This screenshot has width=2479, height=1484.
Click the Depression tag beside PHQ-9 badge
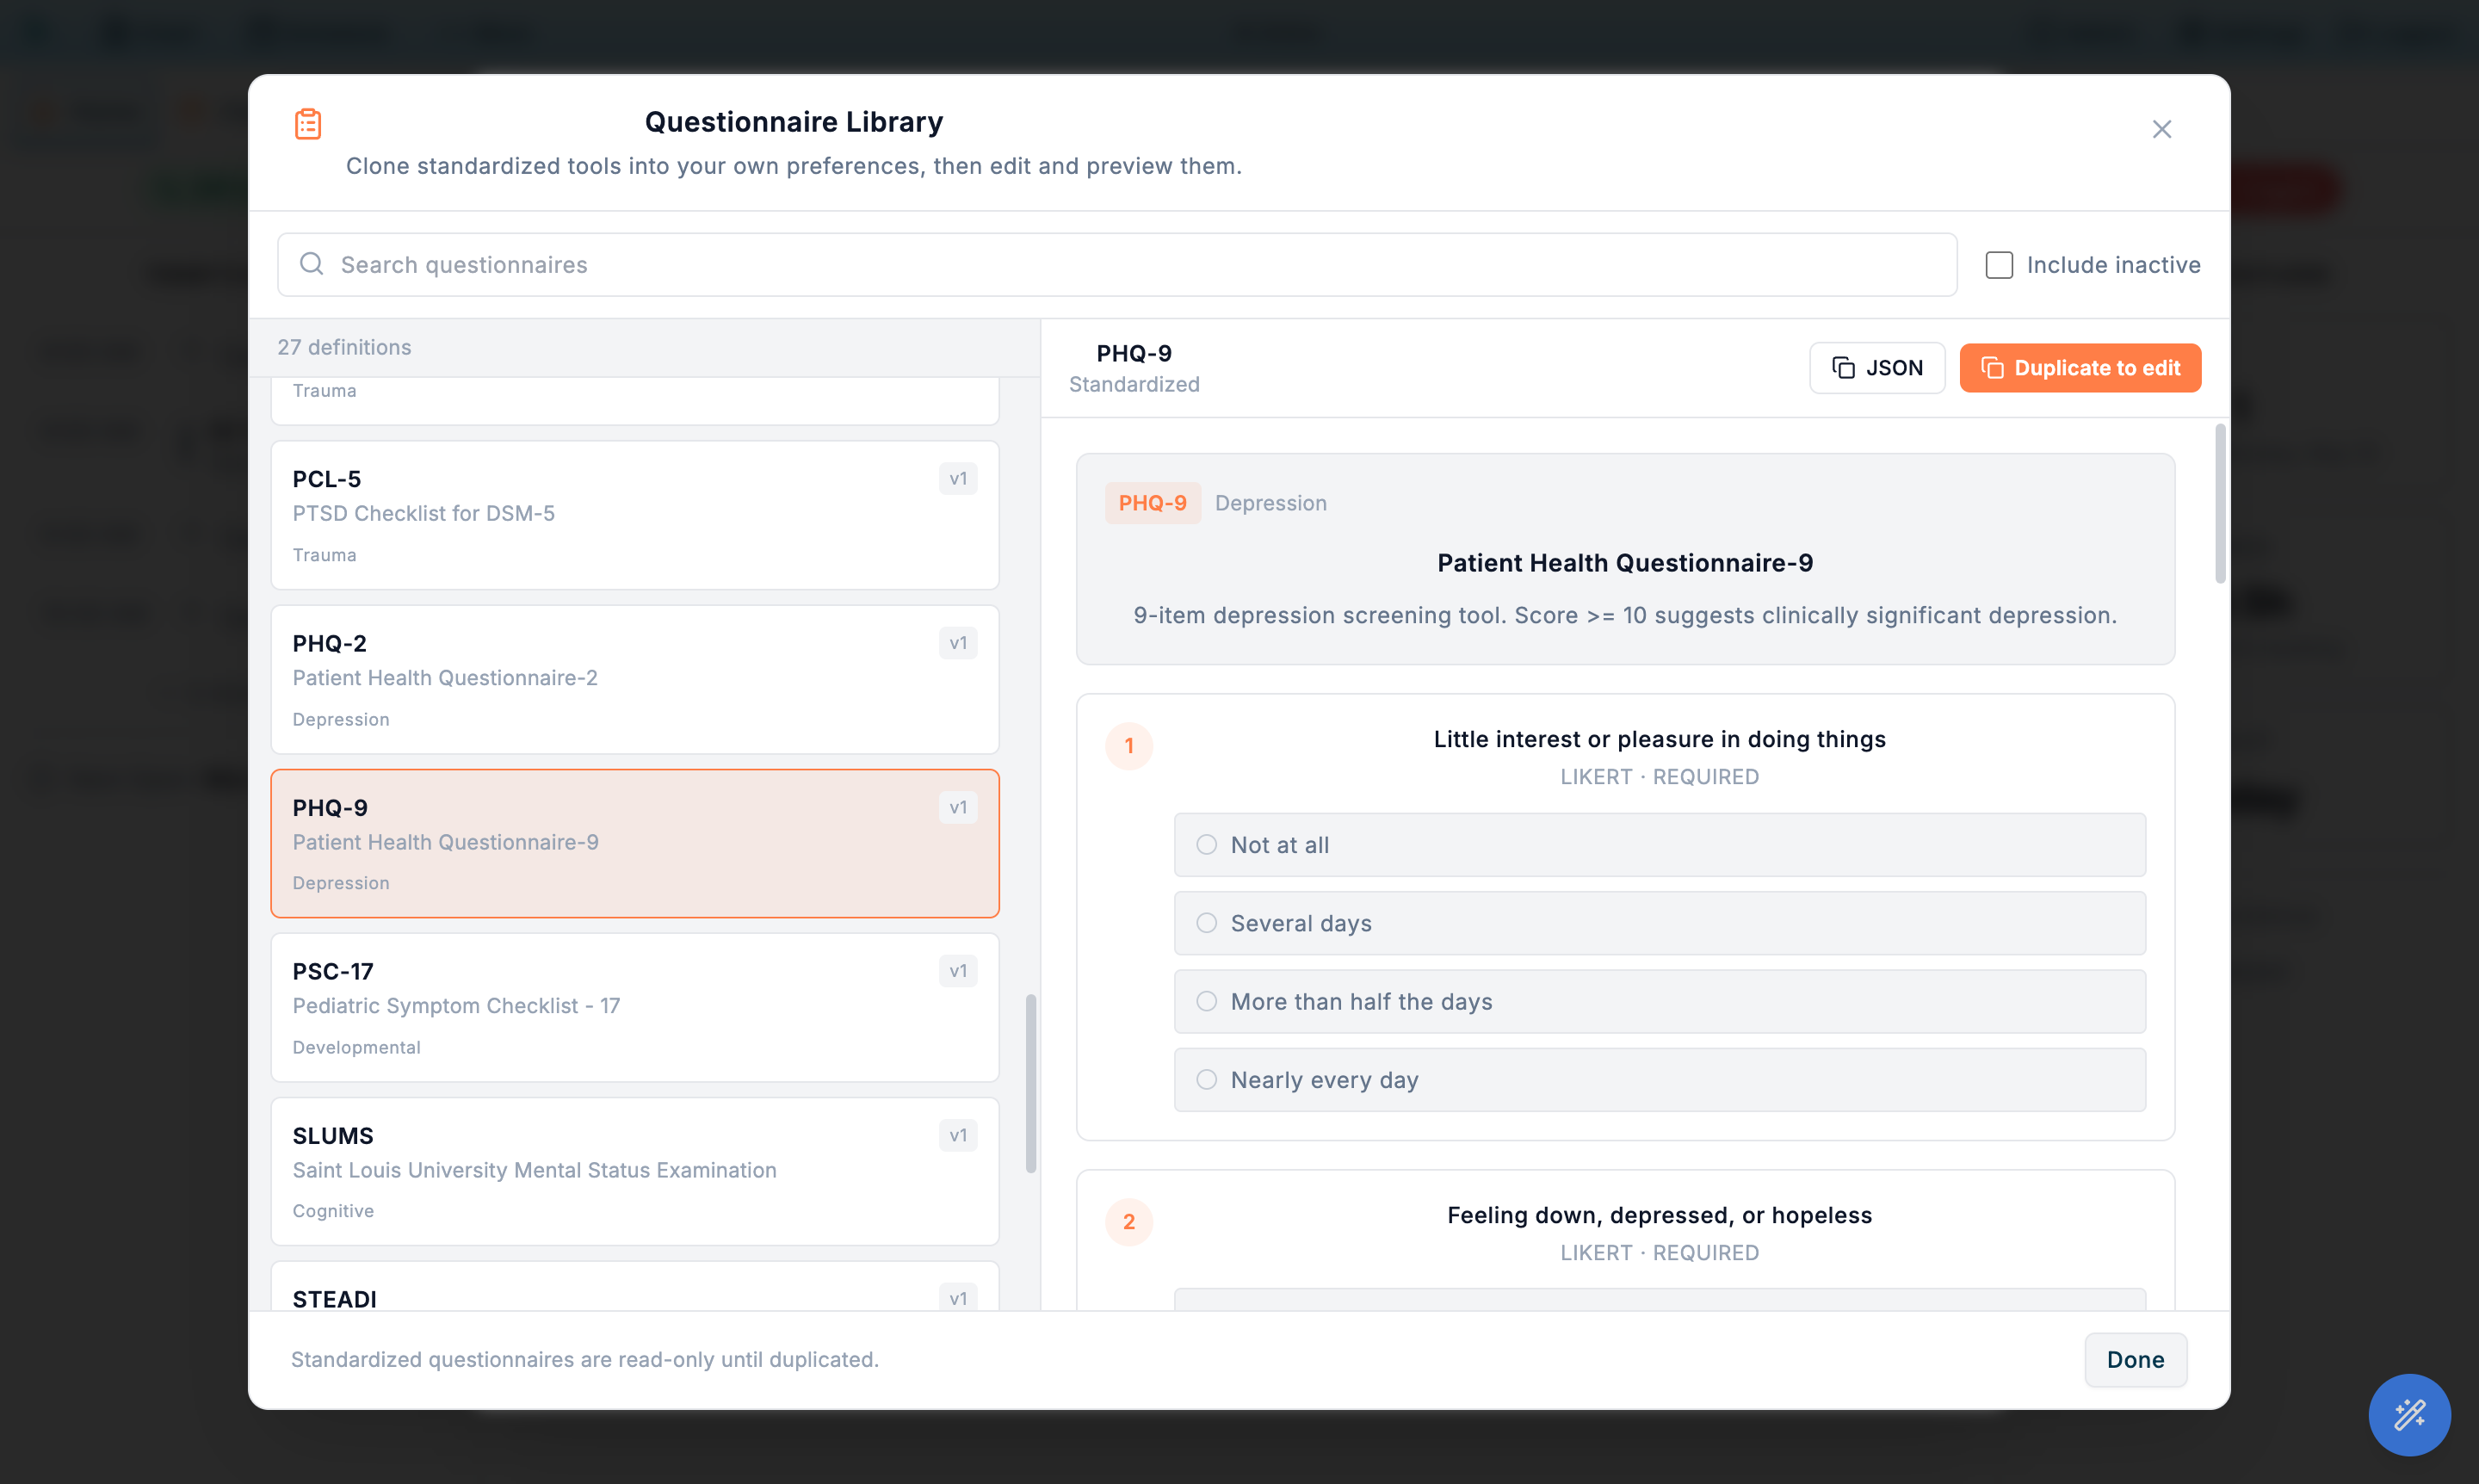tap(1270, 503)
